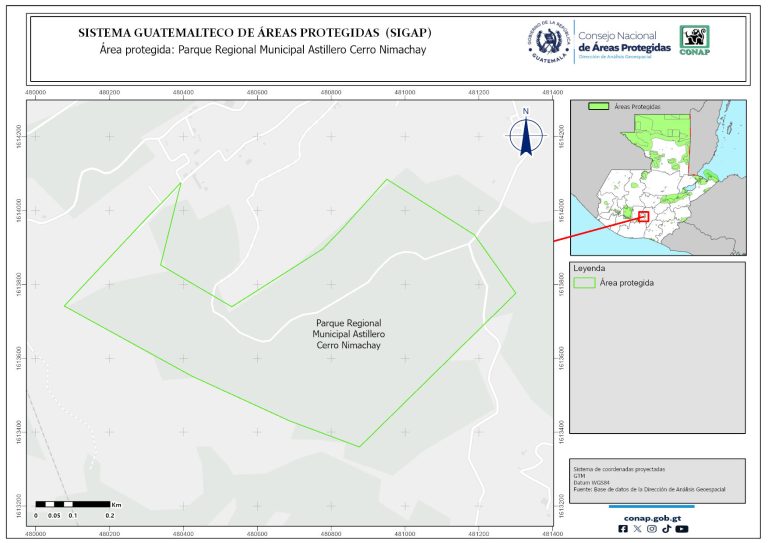Click the Datum WGS84 text
The height and width of the screenshot is (543, 768).
[594, 482]
